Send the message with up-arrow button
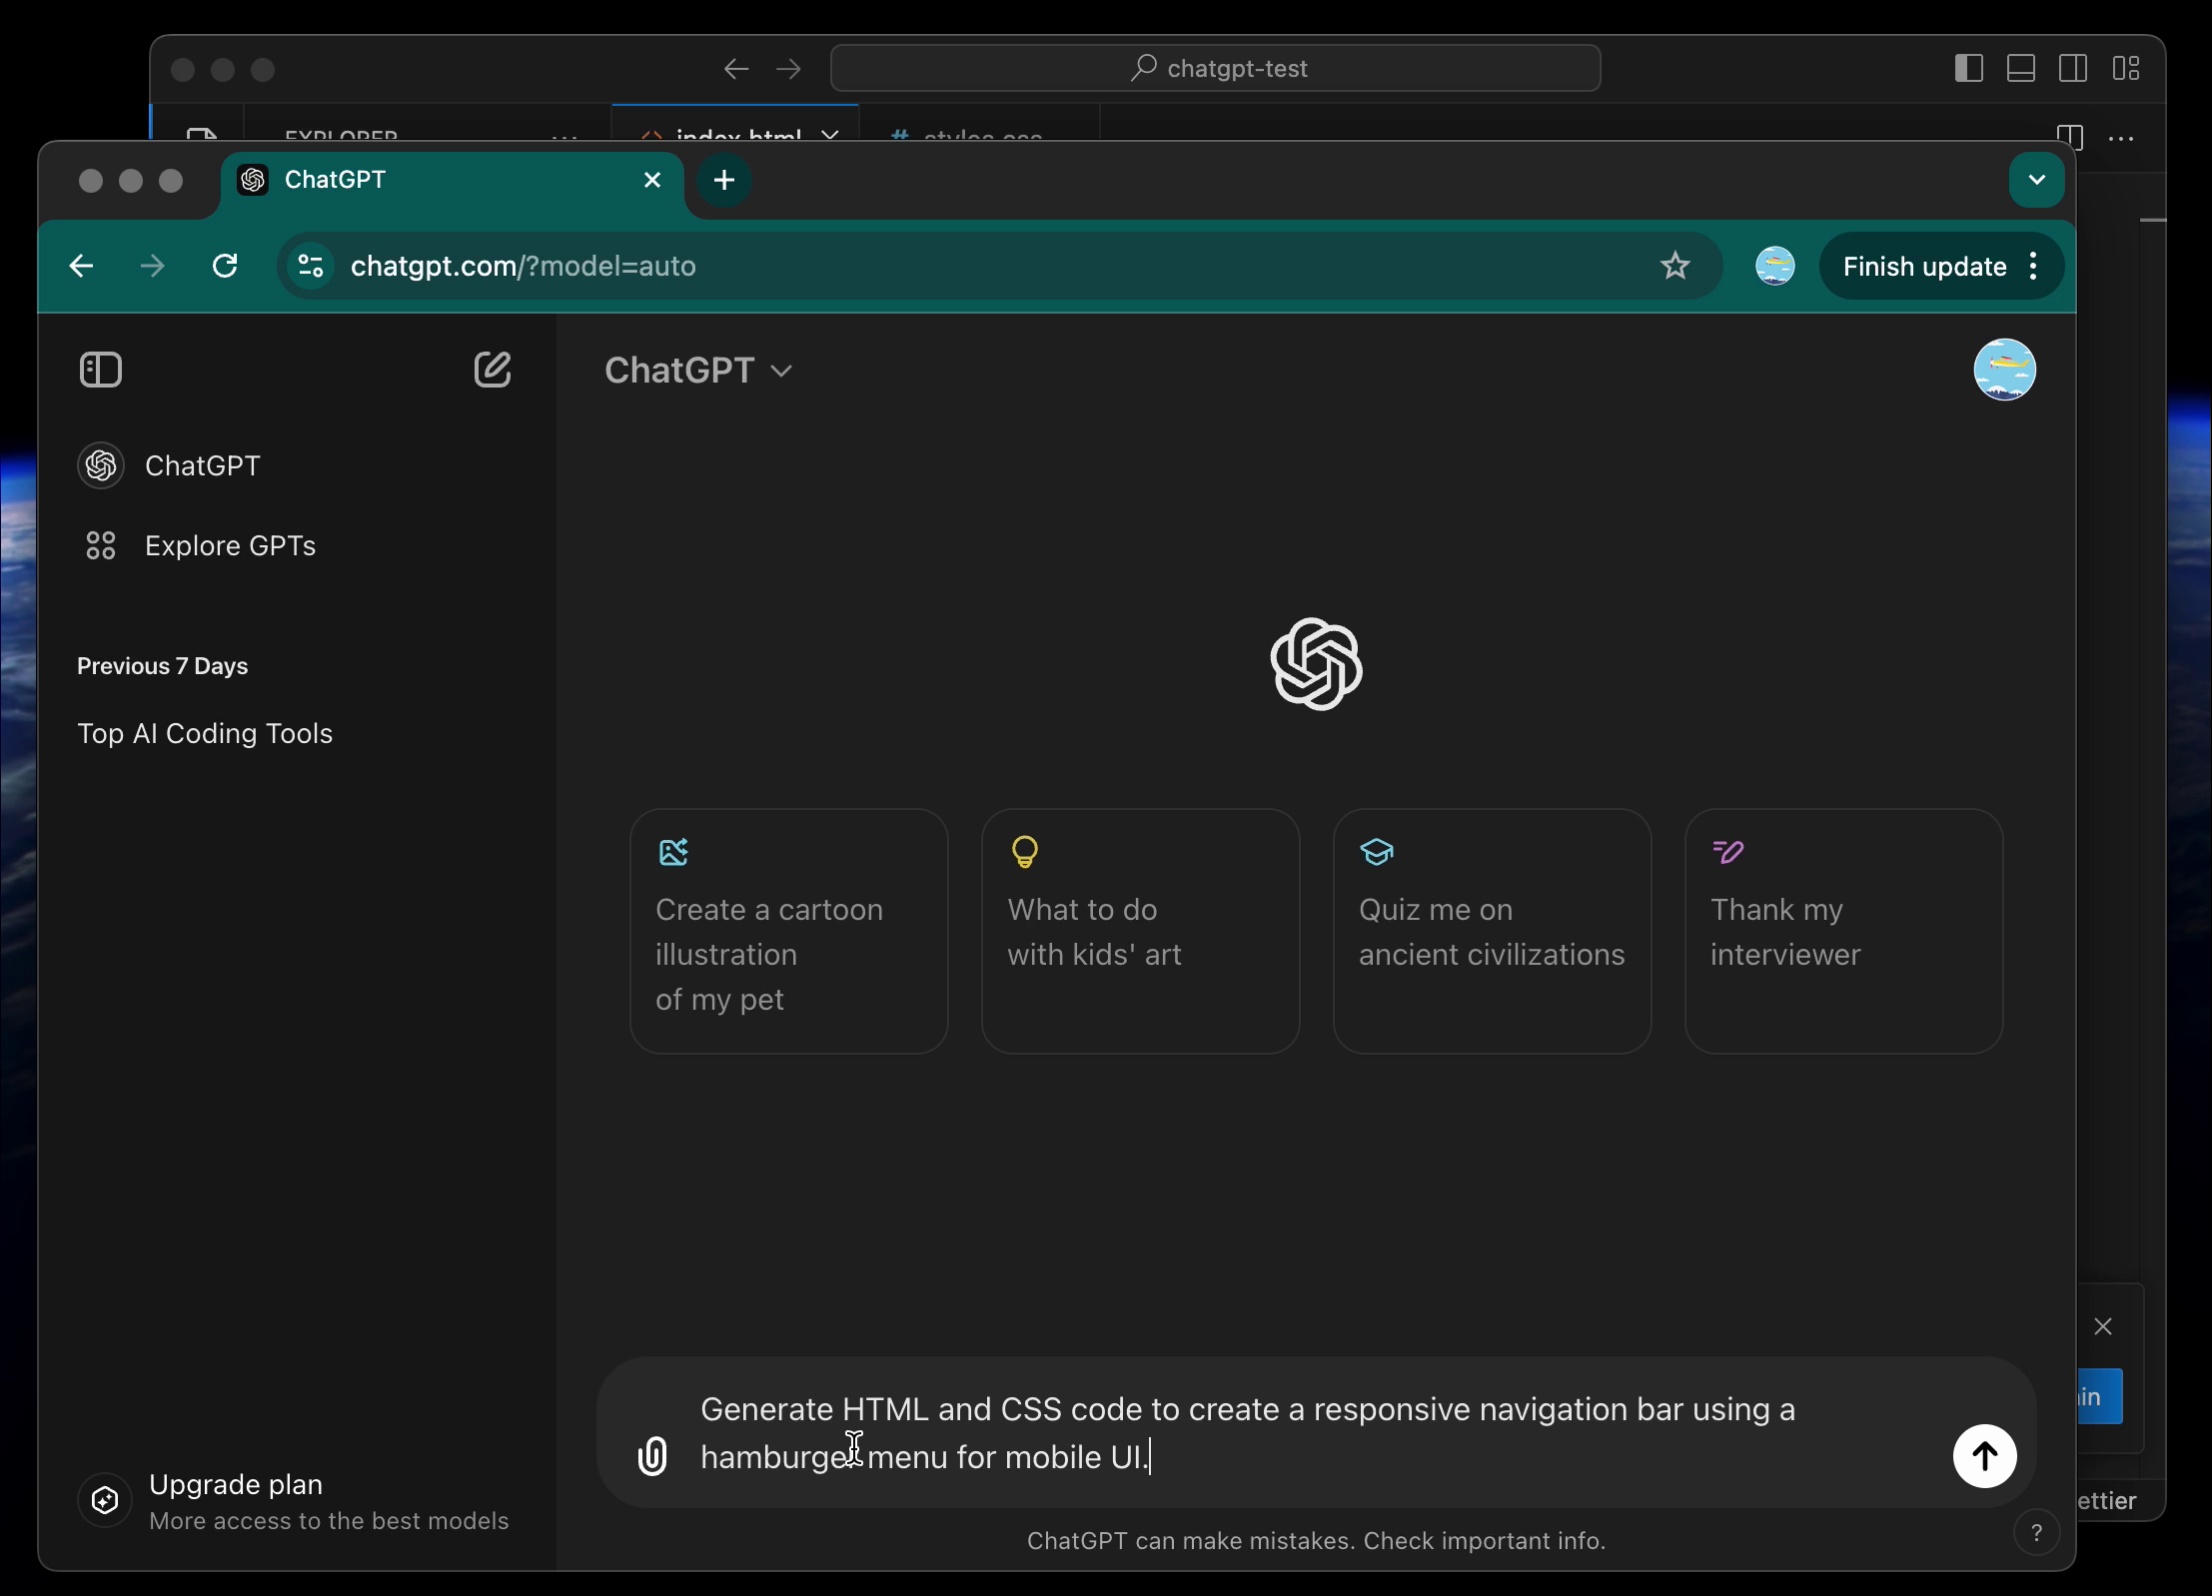 pyautogui.click(x=1984, y=1456)
